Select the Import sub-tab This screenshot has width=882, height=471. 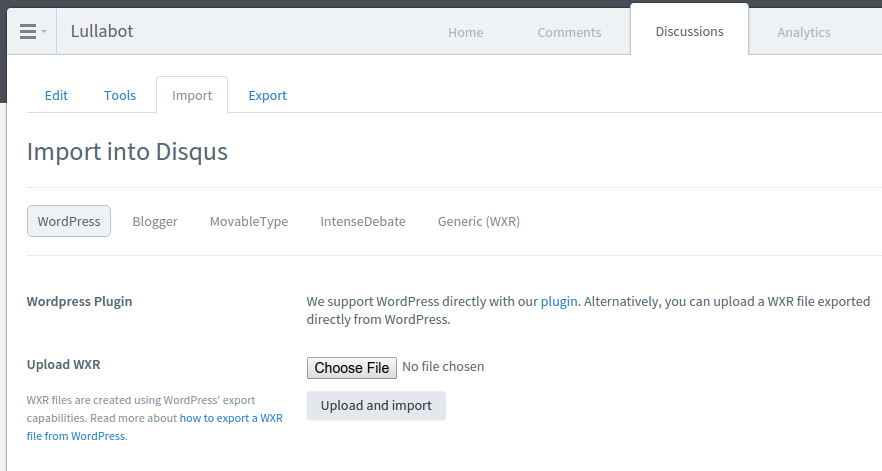click(x=192, y=95)
